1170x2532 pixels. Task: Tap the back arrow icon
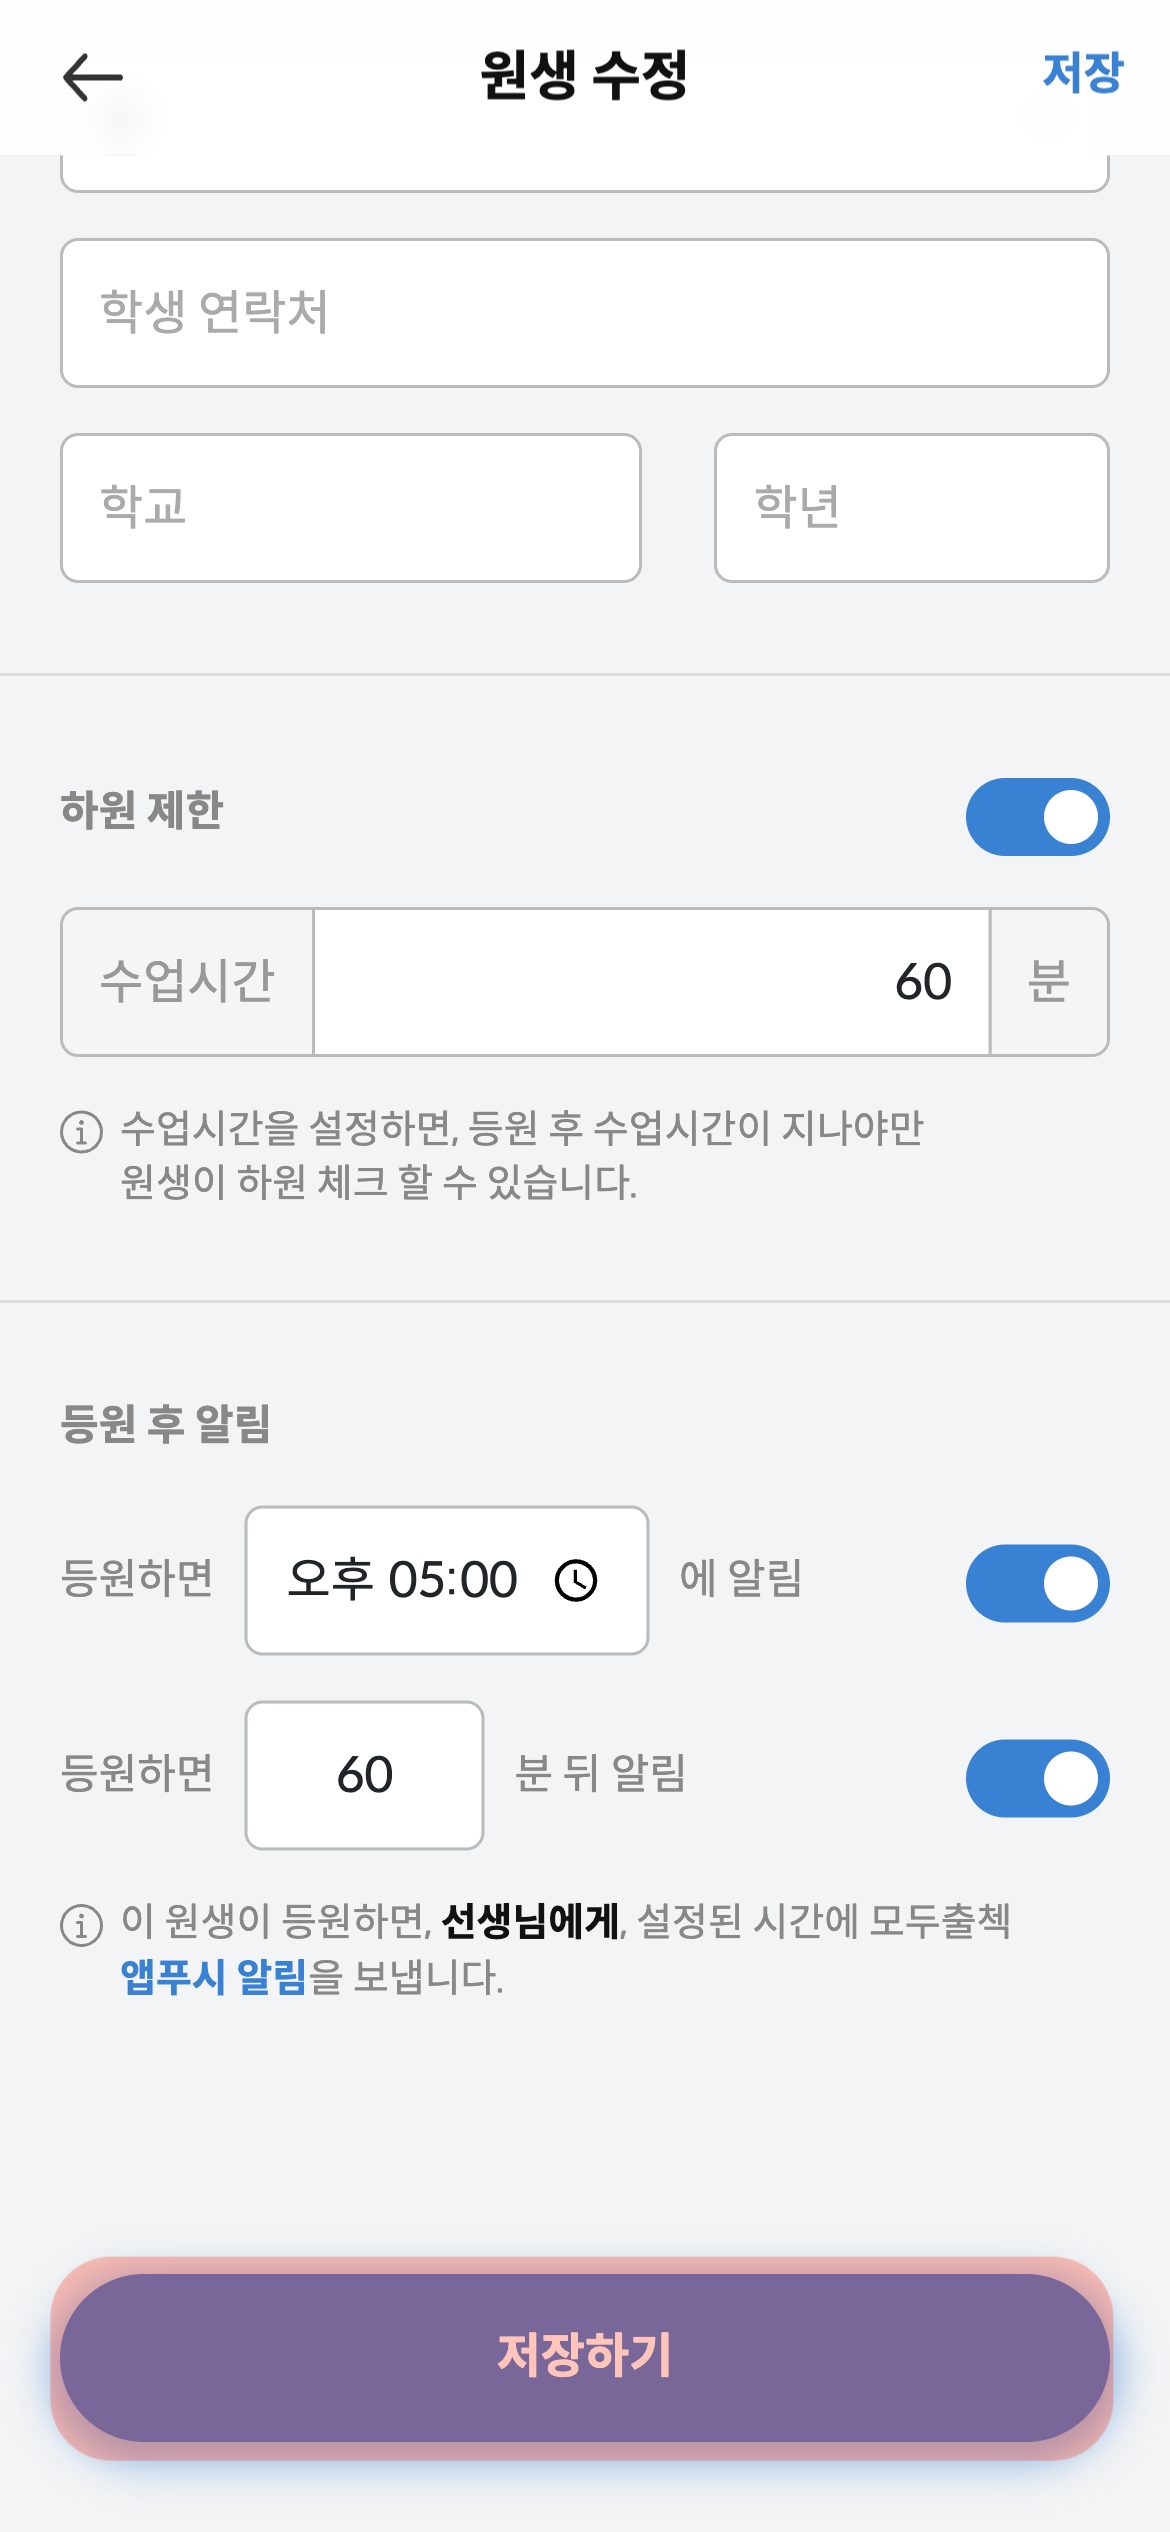(x=92, y=77)
